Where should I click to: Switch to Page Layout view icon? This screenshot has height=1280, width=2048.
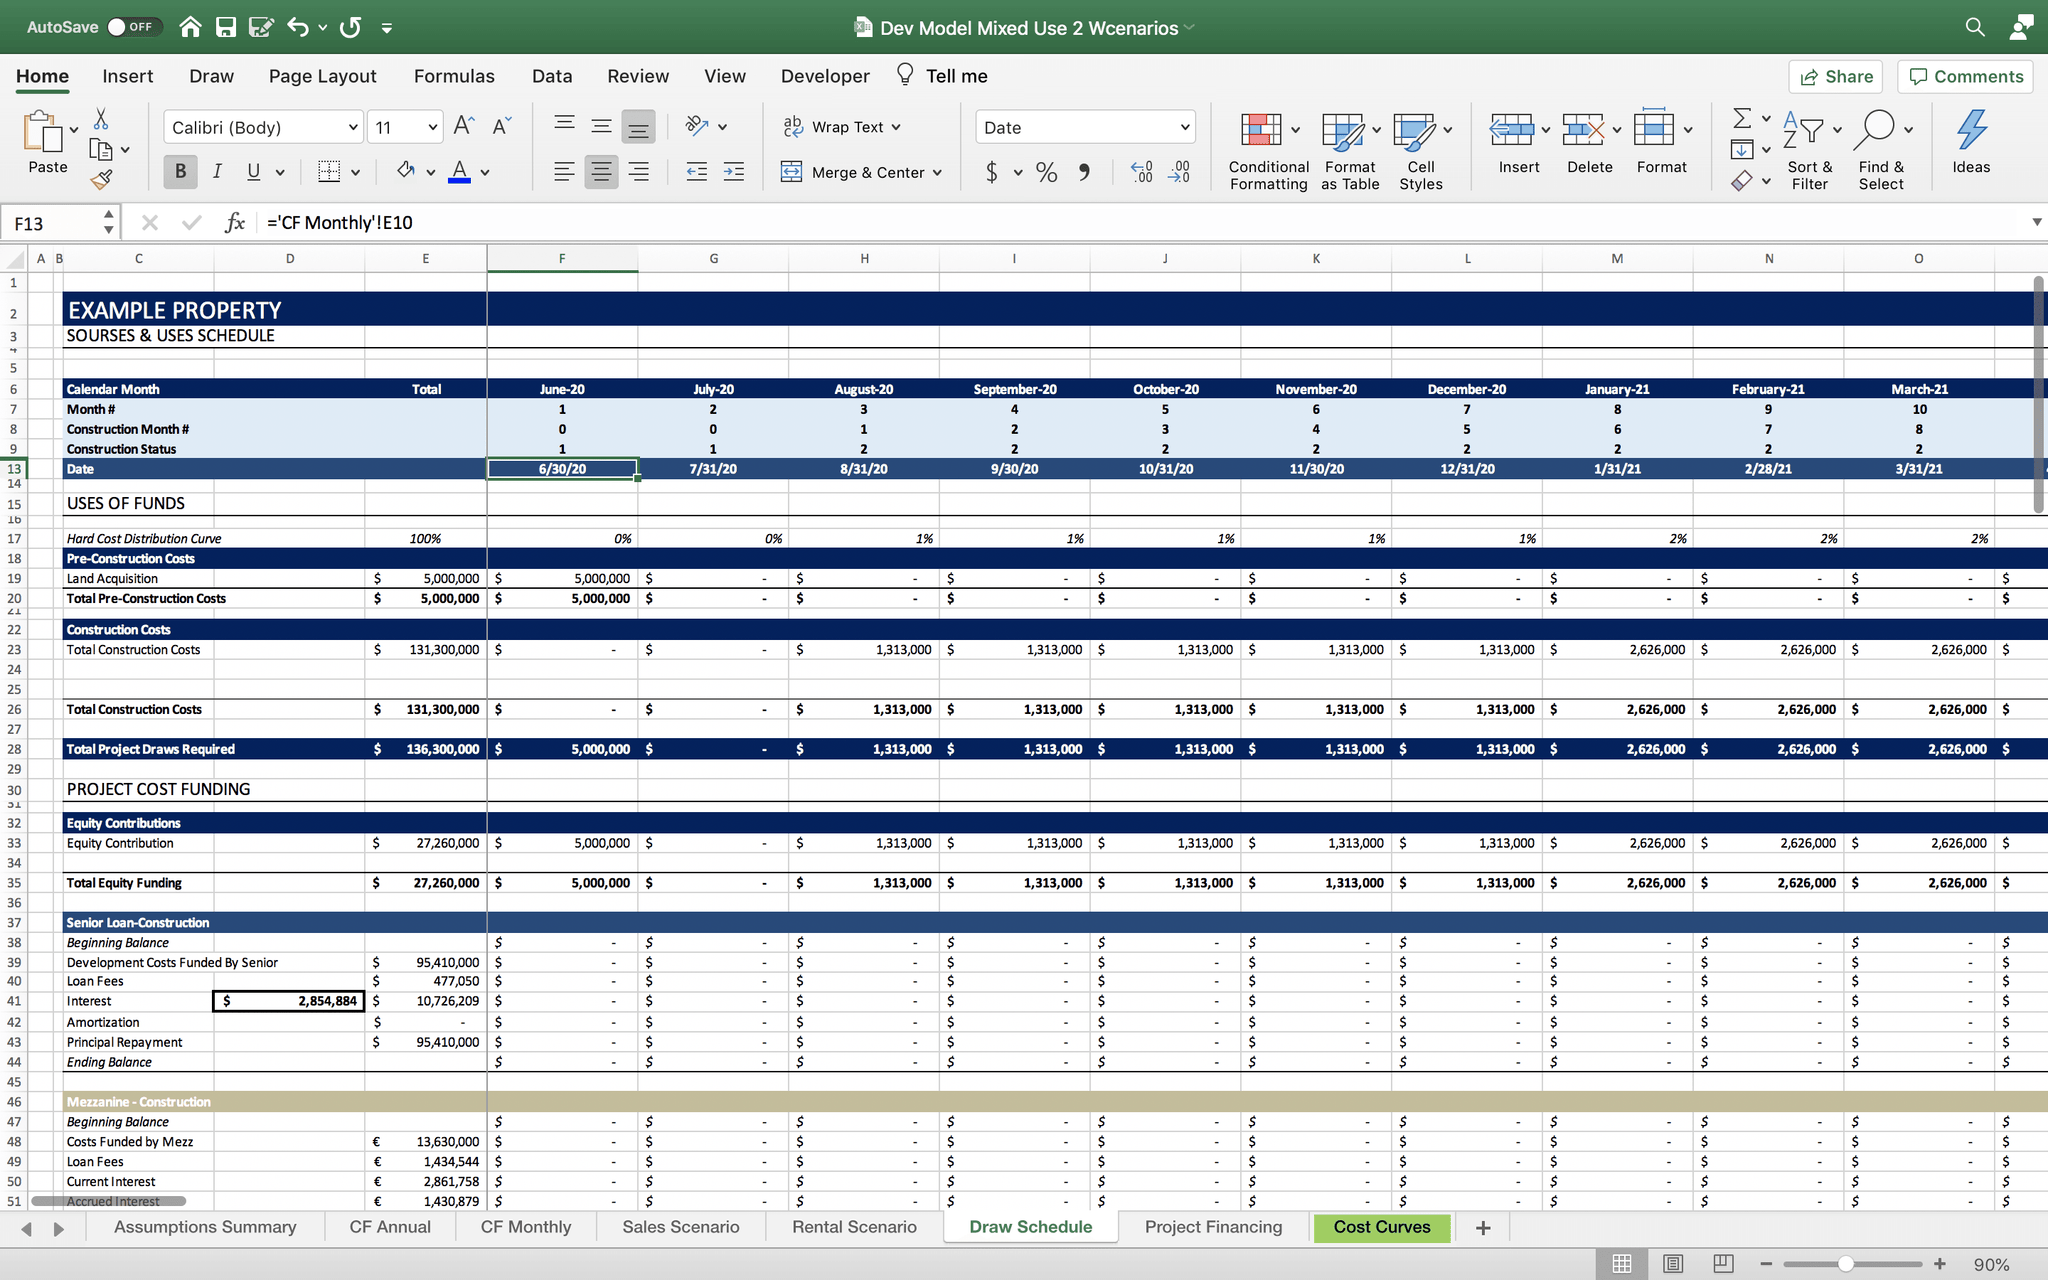coord(1673,1264)
